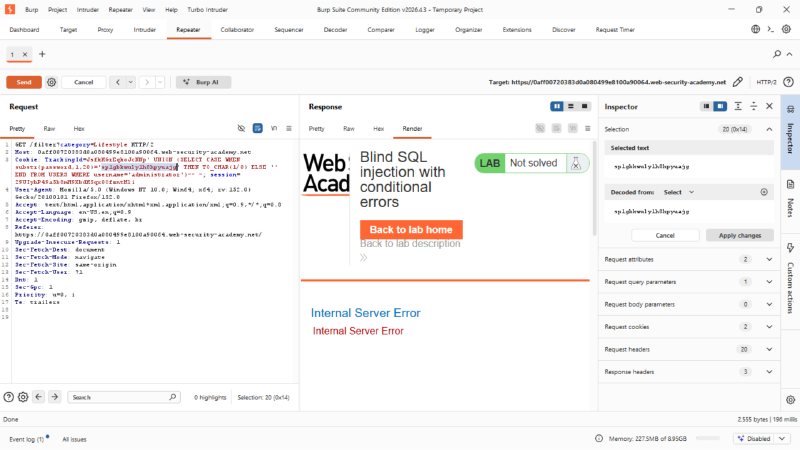Screen dimensions: 800x450
Task: Open the next-request history dropdown arrow
Action: pyautogui.click(x=160, y=82)
